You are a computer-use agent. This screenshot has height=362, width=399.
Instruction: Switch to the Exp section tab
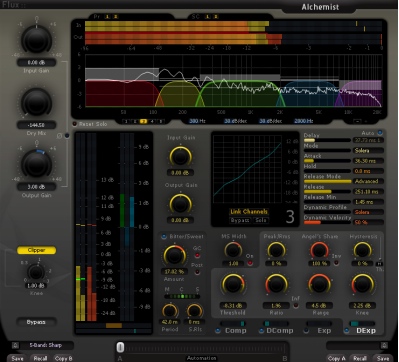324,331
